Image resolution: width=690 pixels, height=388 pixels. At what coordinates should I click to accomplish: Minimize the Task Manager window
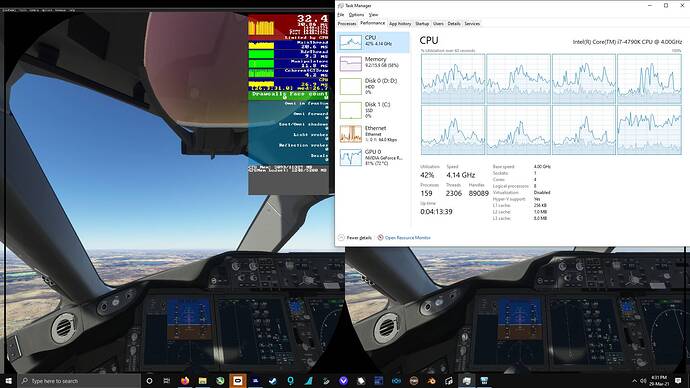tap(650, 6)
